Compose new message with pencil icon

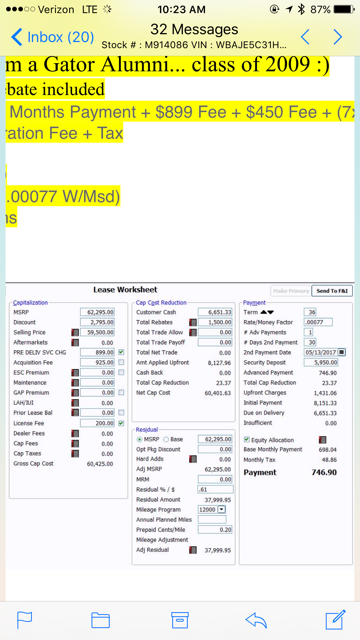[336, 620]
